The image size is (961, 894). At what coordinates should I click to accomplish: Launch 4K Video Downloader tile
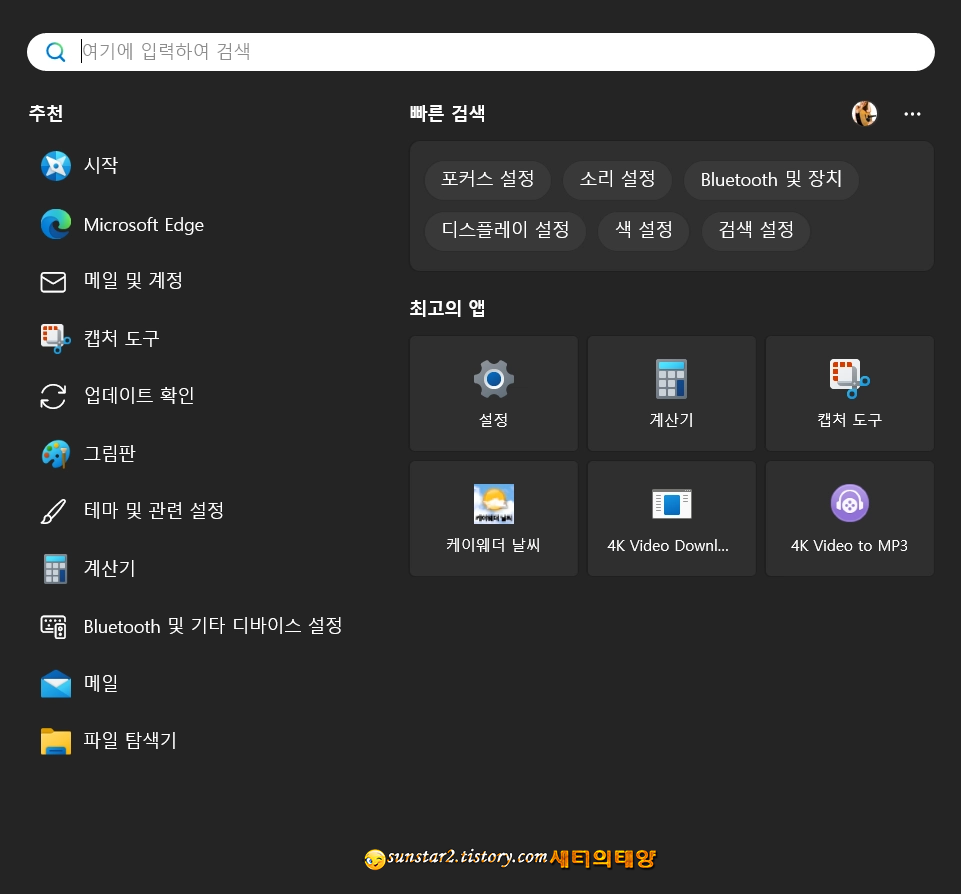(x=671, y=518)
